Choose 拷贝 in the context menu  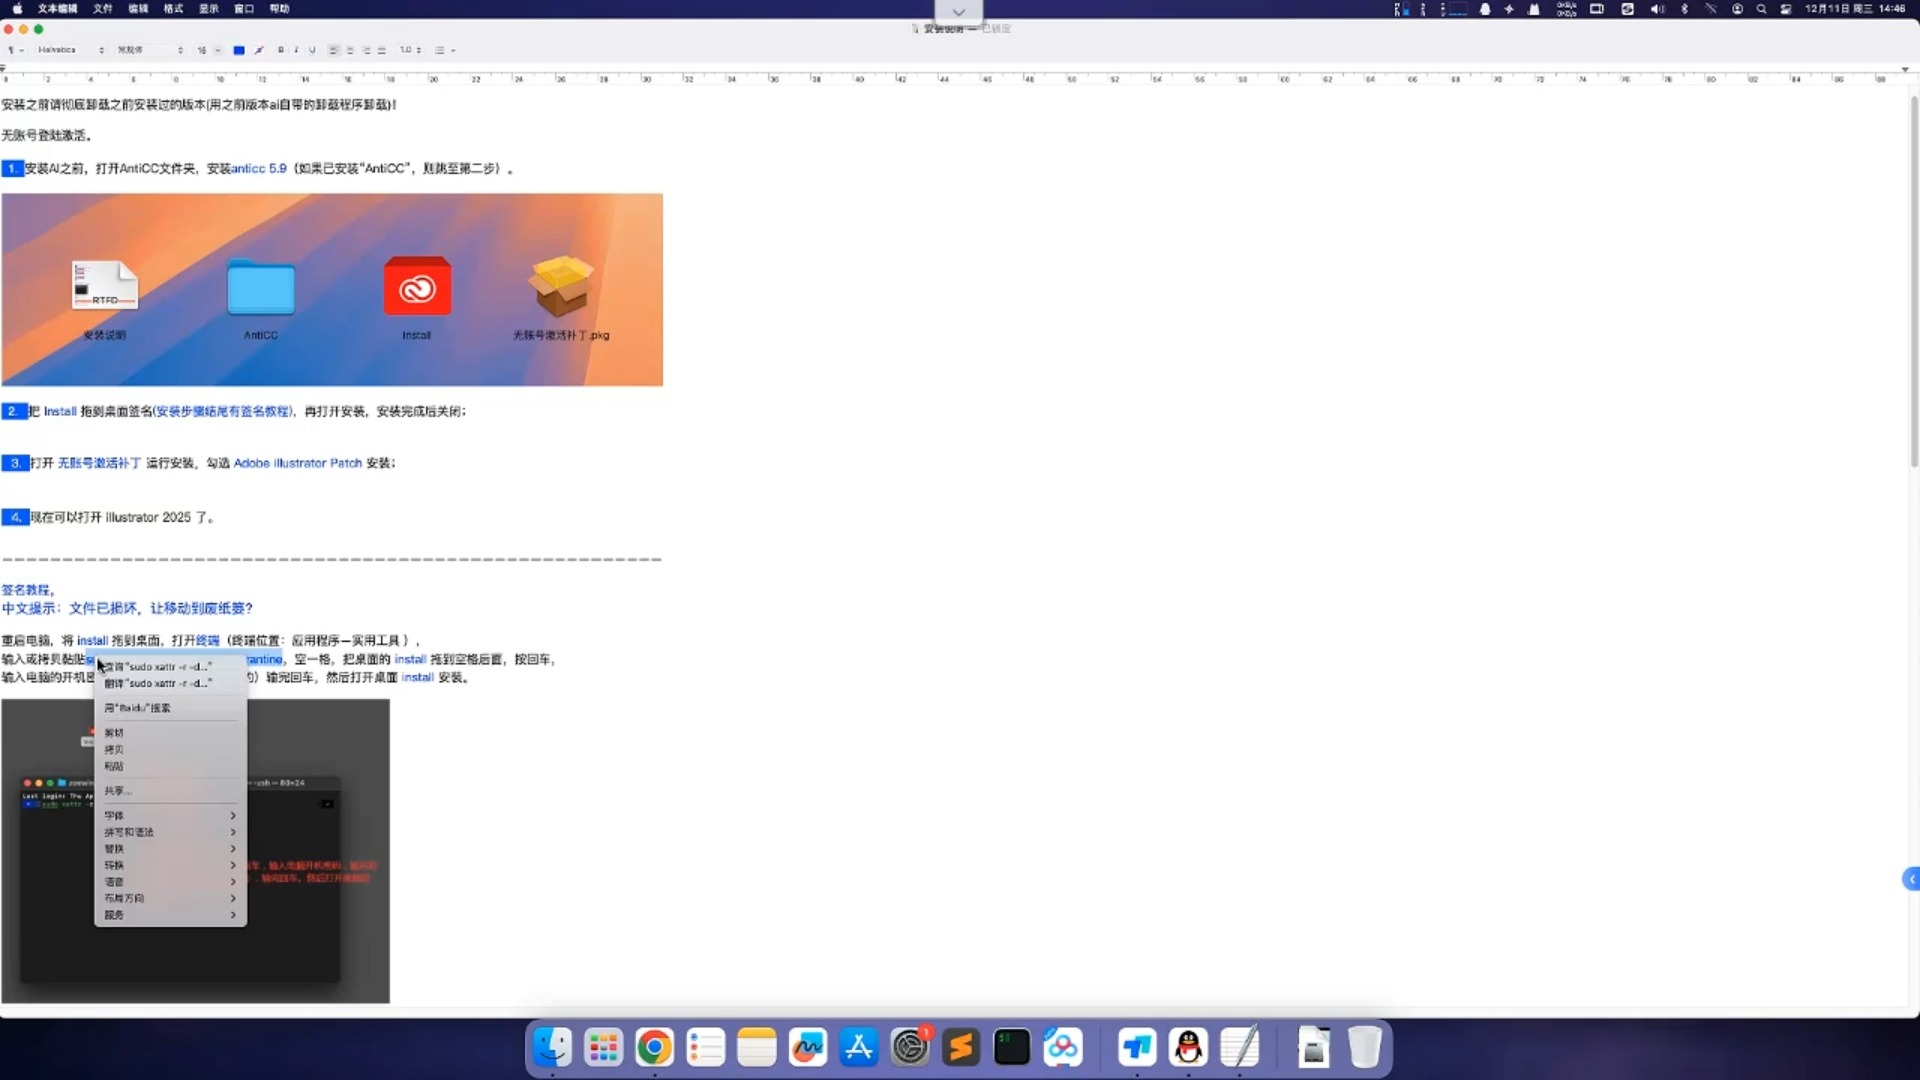coord(170,750)
